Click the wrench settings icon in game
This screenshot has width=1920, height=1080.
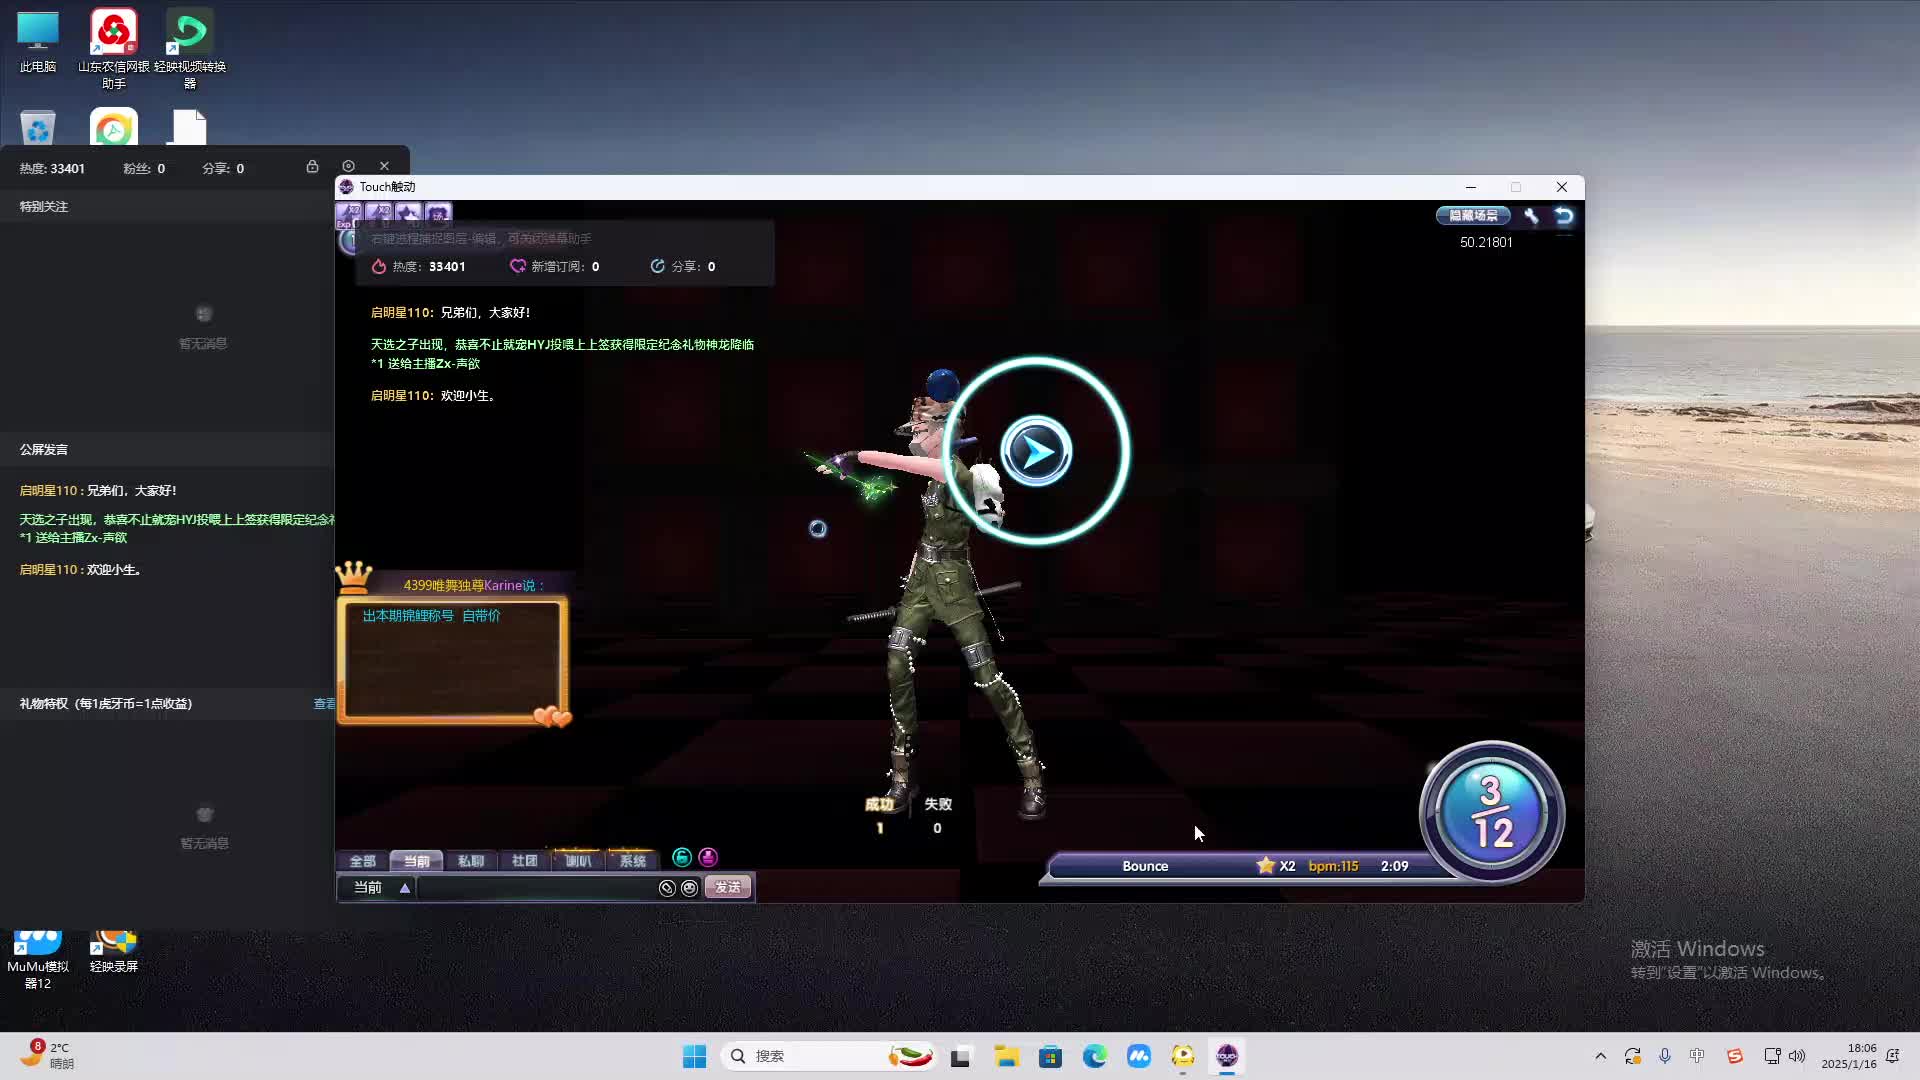tap(1531, 216)
